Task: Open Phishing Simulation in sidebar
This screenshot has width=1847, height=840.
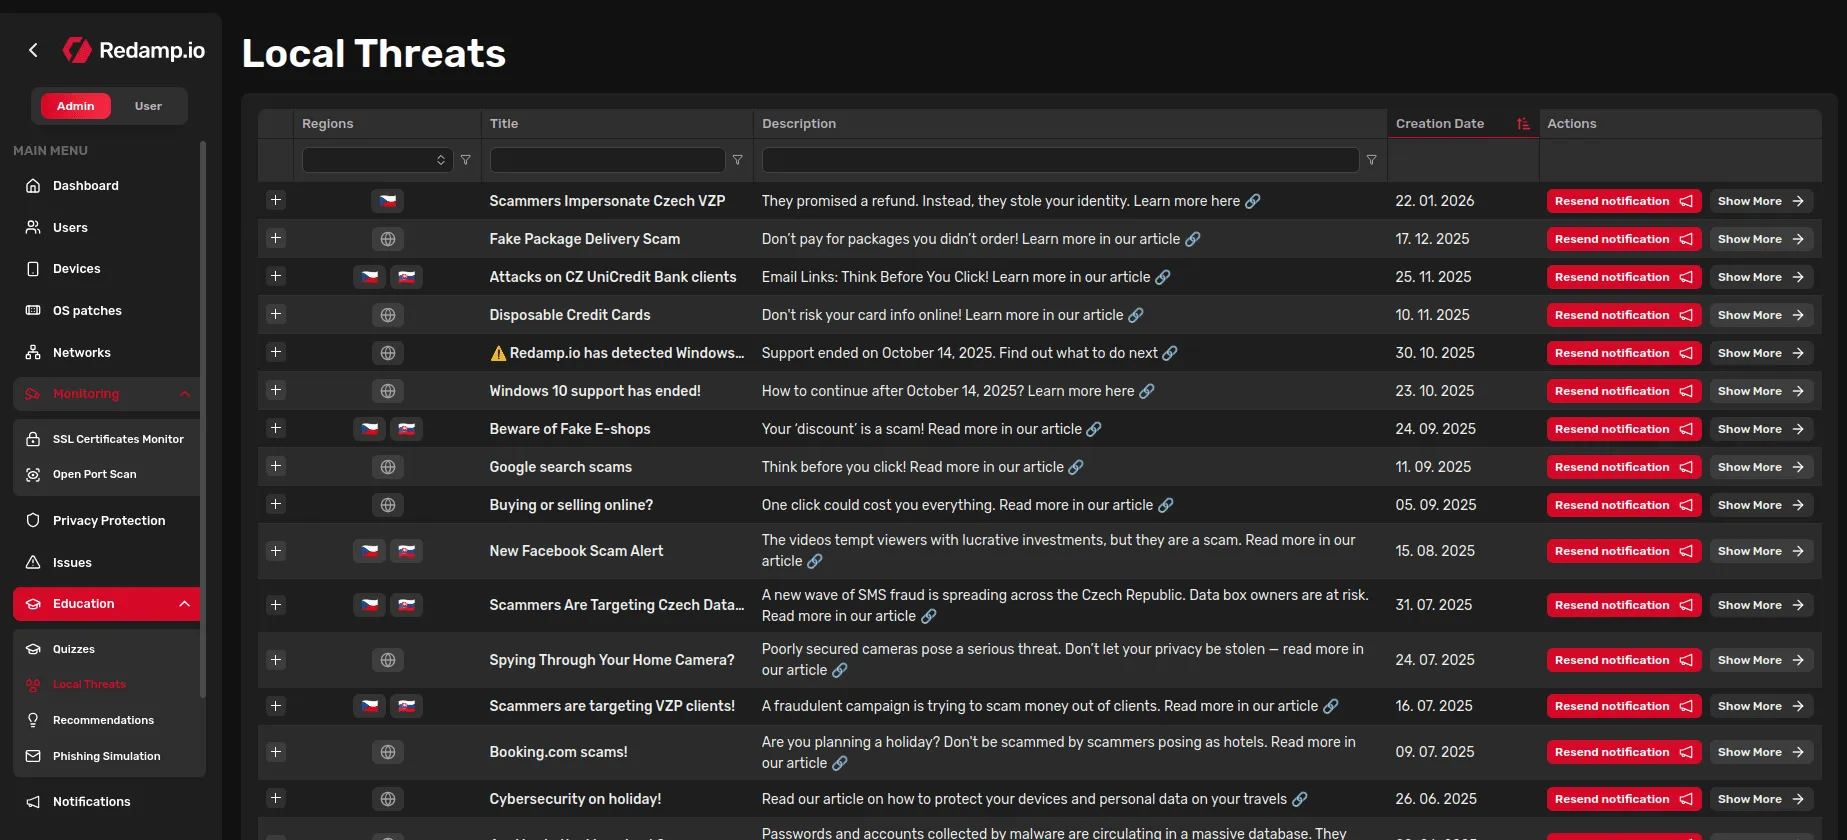Action: [x=106, y=756]
